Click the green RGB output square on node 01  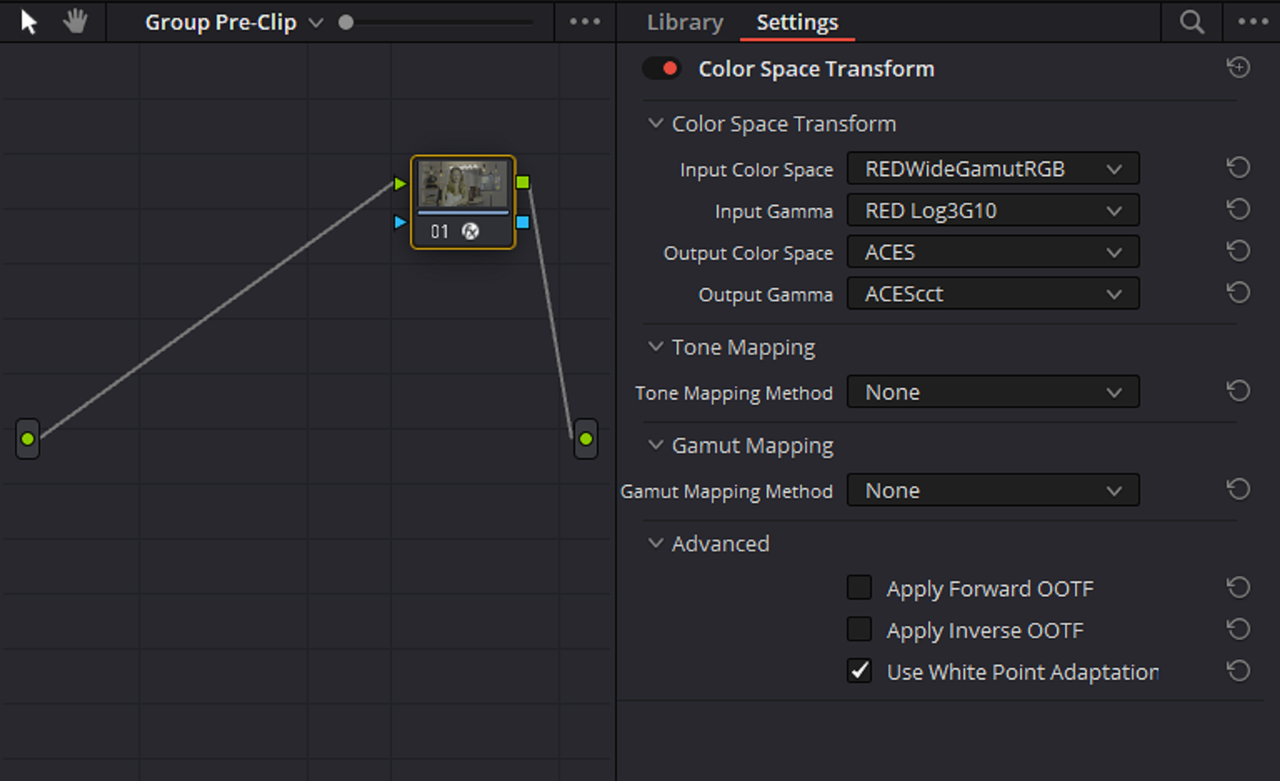[x=523, y=183]
